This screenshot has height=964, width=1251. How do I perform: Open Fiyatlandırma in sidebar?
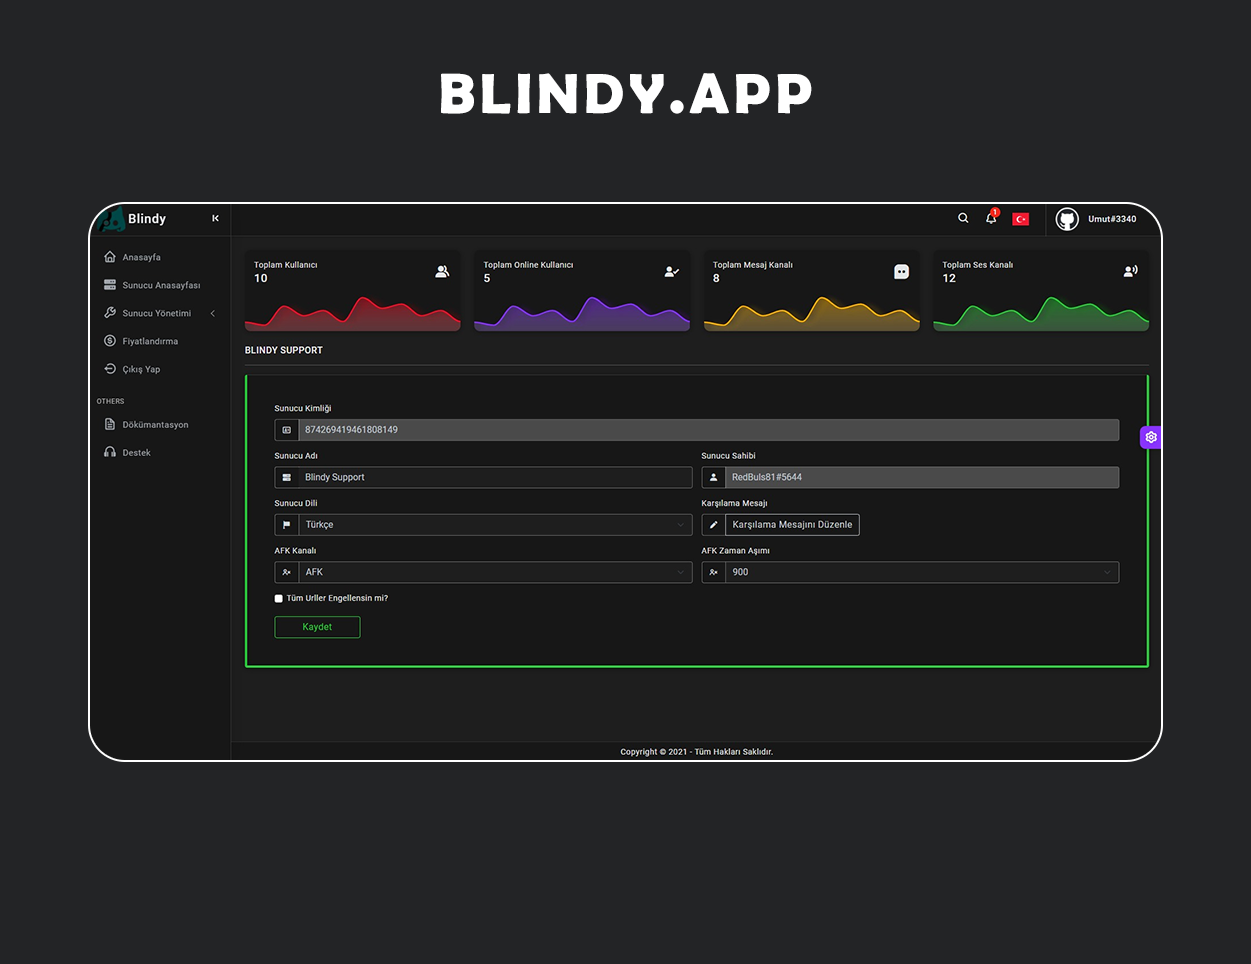(150, 341)
